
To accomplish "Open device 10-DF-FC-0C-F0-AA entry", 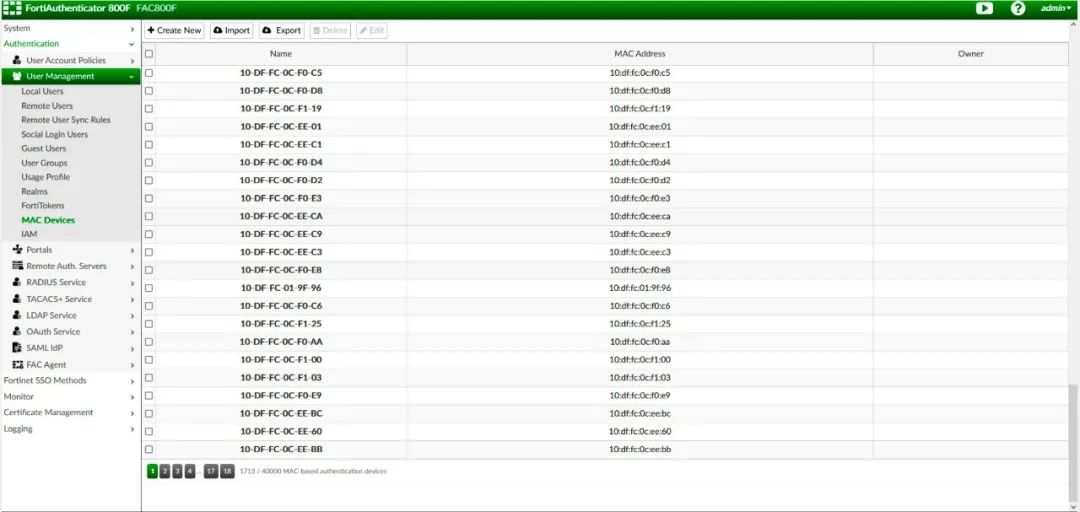I will pyautogui.click(x=281, y=342).
